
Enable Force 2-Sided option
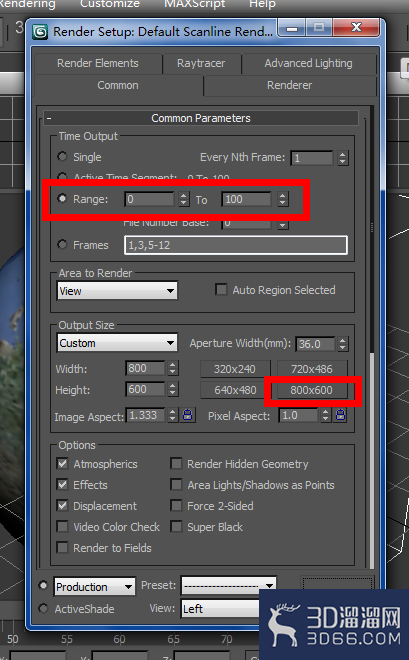(176, 506)
